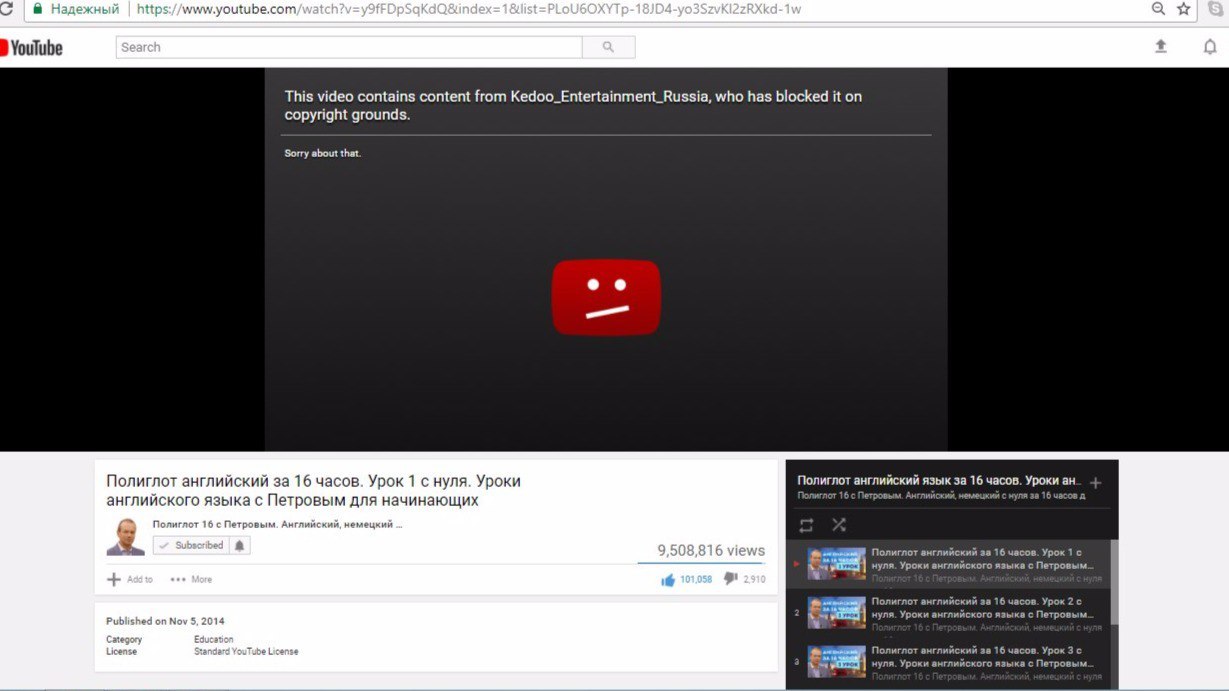The height and width of the screenshot is (691, 1229).
Task: Expand the More options menu
Action: click(191, 579)
